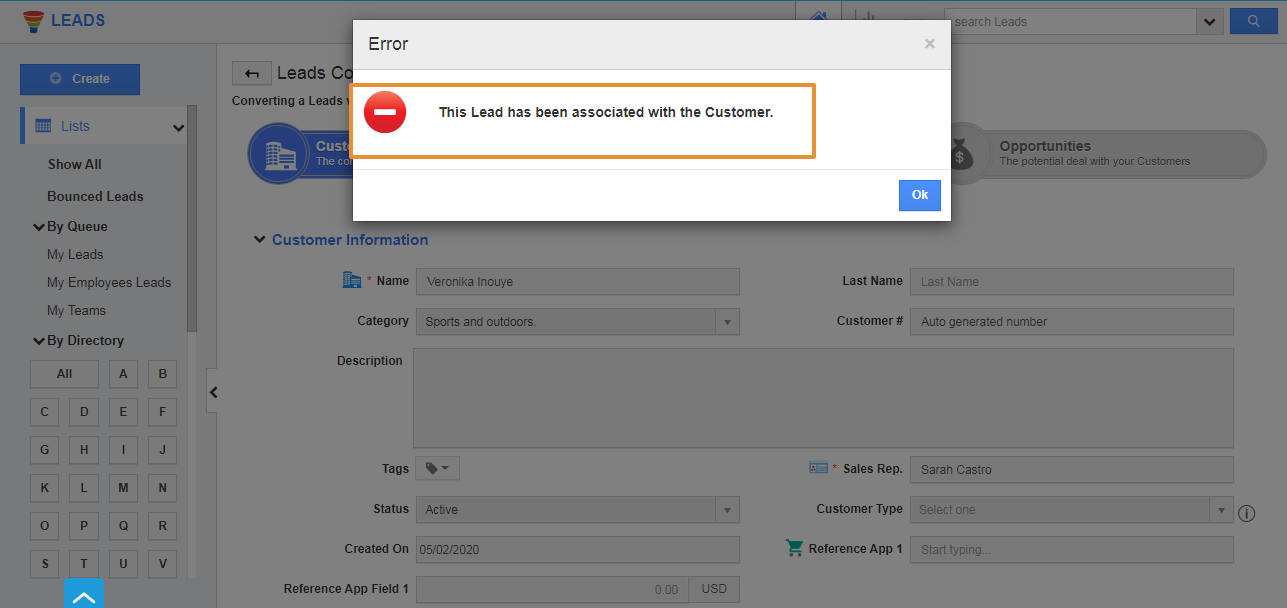1287x608 pixels.
Task: Collapse the Customer Information section
Action: pos(260,240)
